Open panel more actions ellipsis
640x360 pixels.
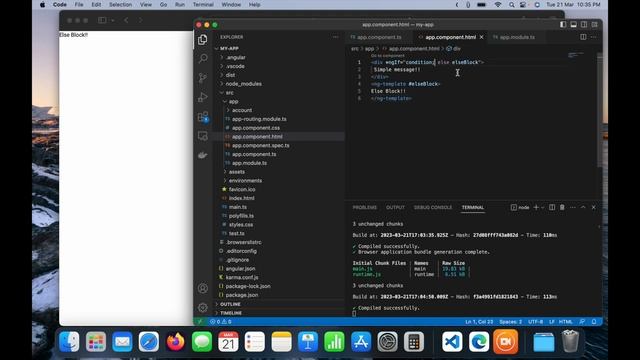pos(573,207)
